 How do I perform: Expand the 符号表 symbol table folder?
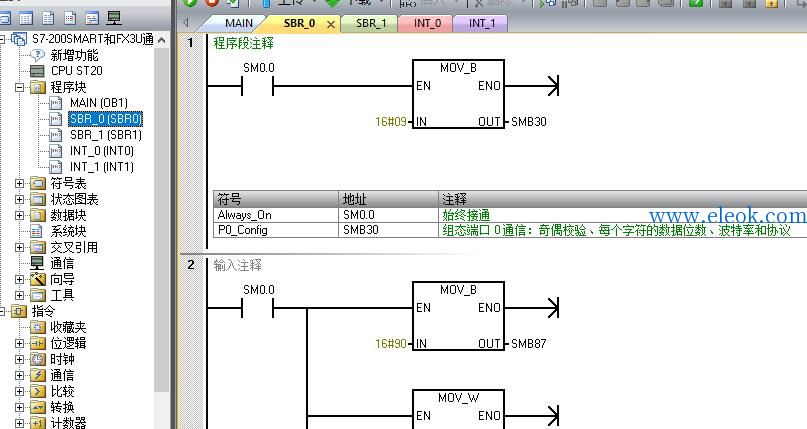point(20,183)
